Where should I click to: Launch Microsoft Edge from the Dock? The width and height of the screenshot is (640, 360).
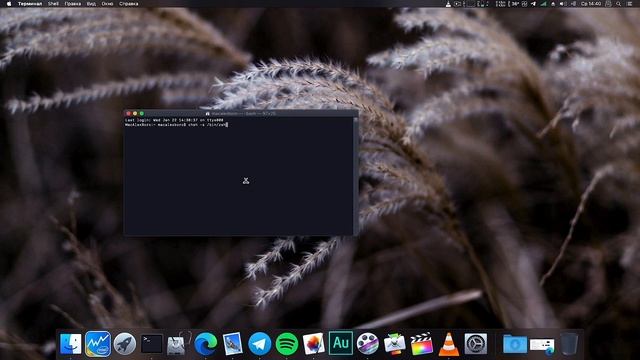click(205, 344)
